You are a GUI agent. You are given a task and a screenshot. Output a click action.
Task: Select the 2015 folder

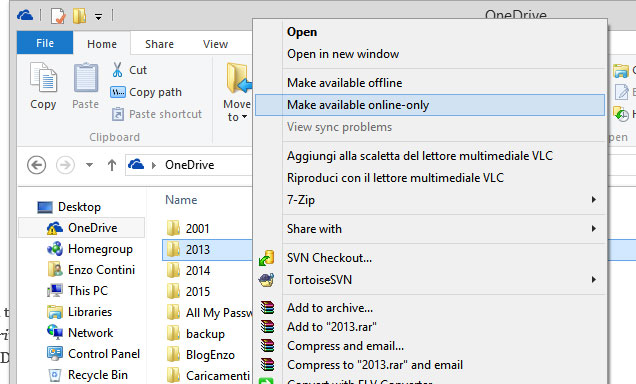(x=188, y=292)
